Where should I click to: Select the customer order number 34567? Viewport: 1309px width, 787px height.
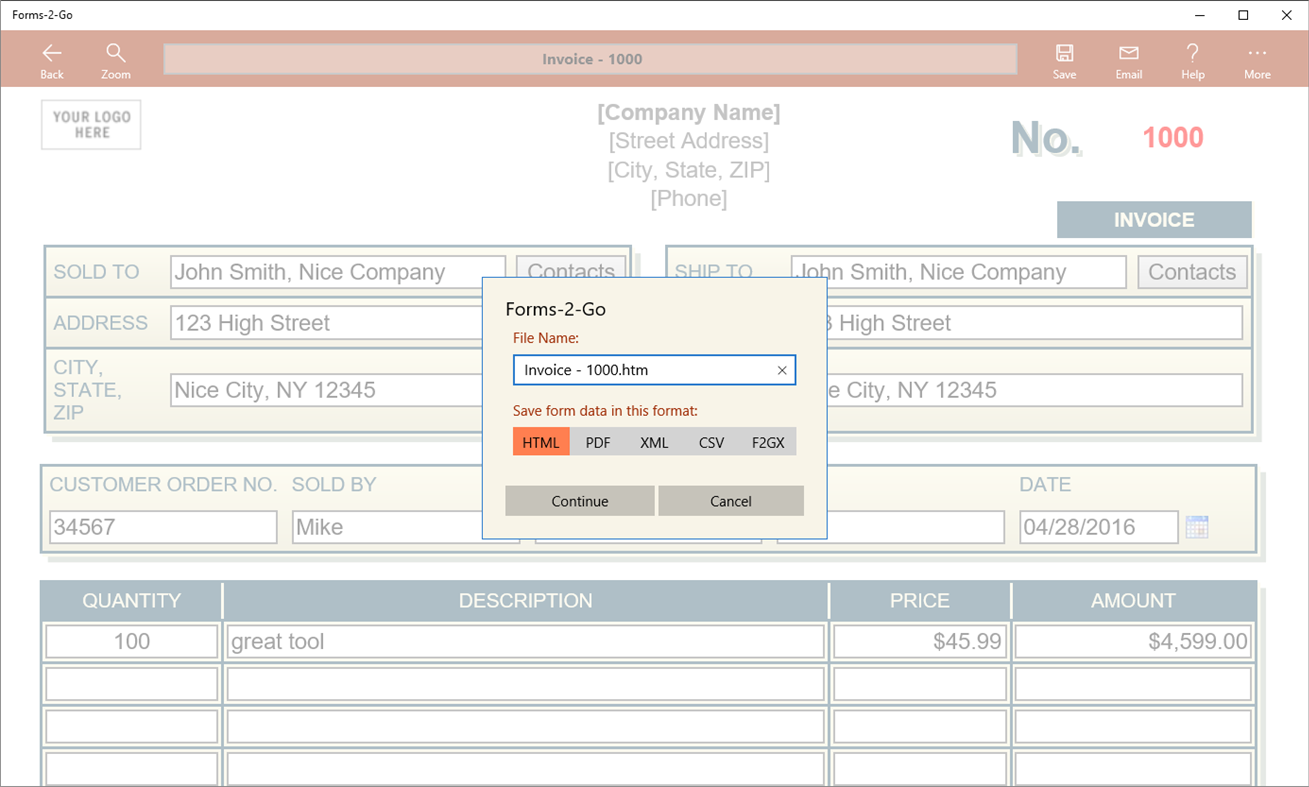(x=163, y=526)
